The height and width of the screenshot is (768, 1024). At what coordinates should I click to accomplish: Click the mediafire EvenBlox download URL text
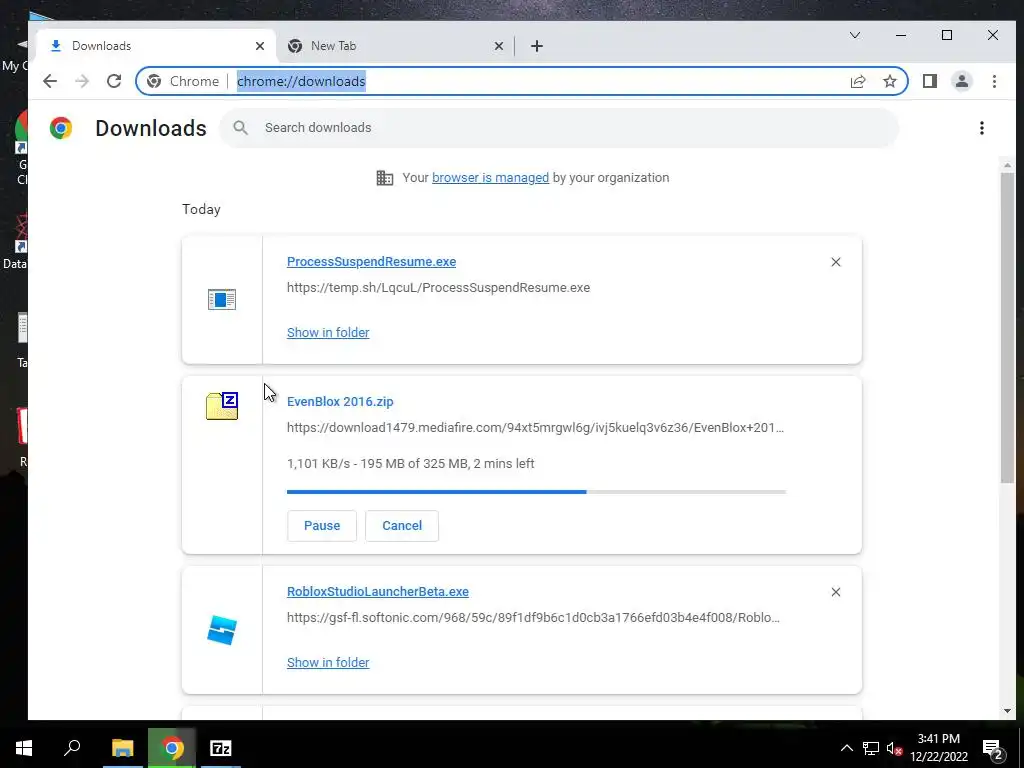click(x=536, y=428)
